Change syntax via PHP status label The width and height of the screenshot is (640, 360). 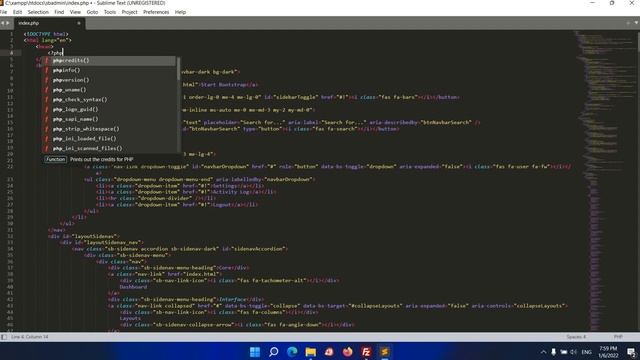point(618,337)
